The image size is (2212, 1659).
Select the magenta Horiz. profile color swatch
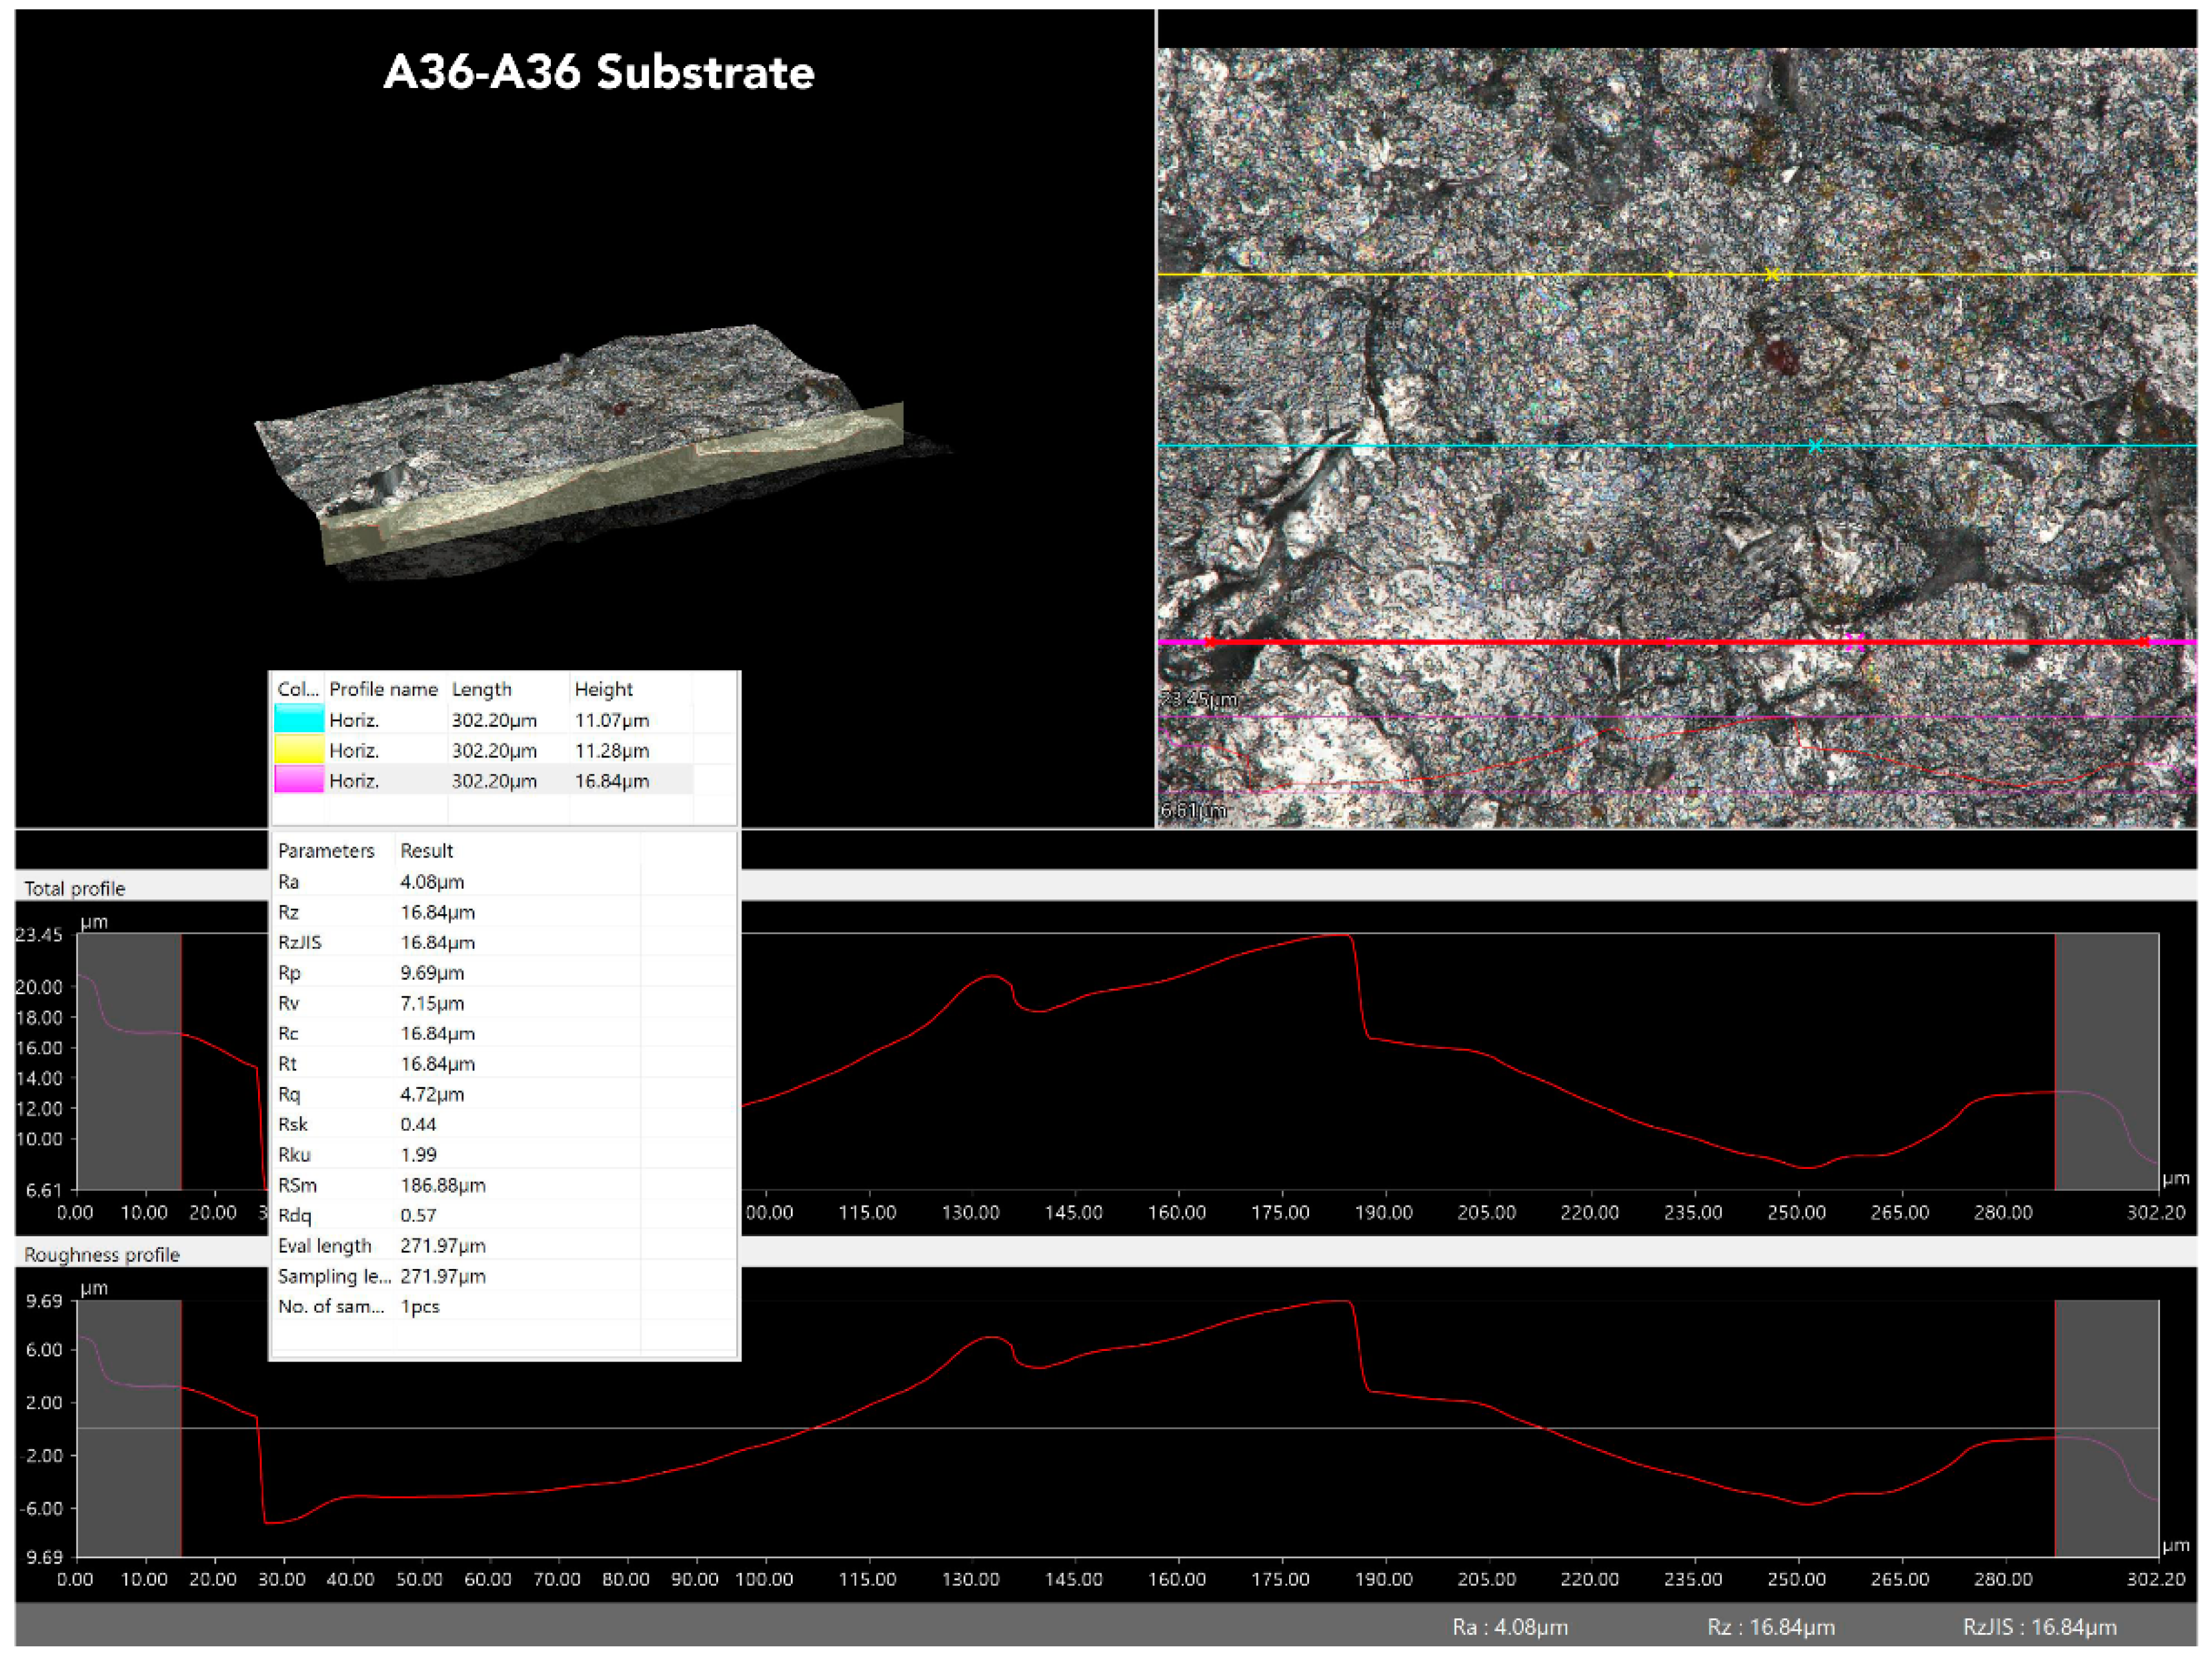click(299, 780)
